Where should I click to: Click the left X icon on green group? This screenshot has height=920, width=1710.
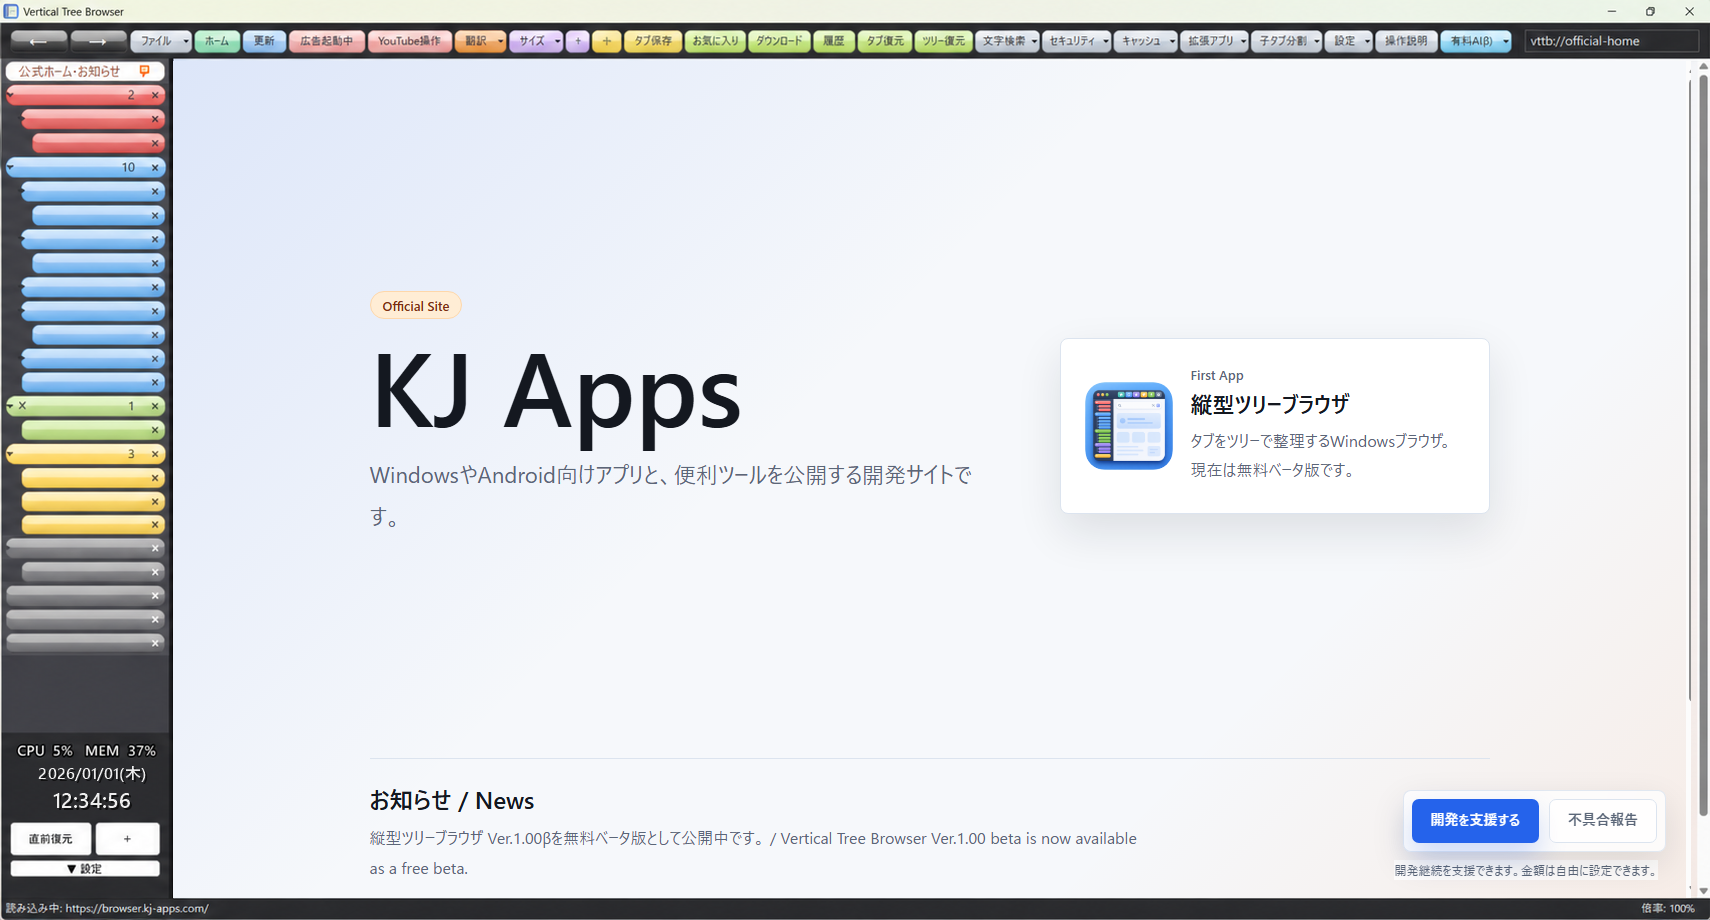click(x=23, y=406)
